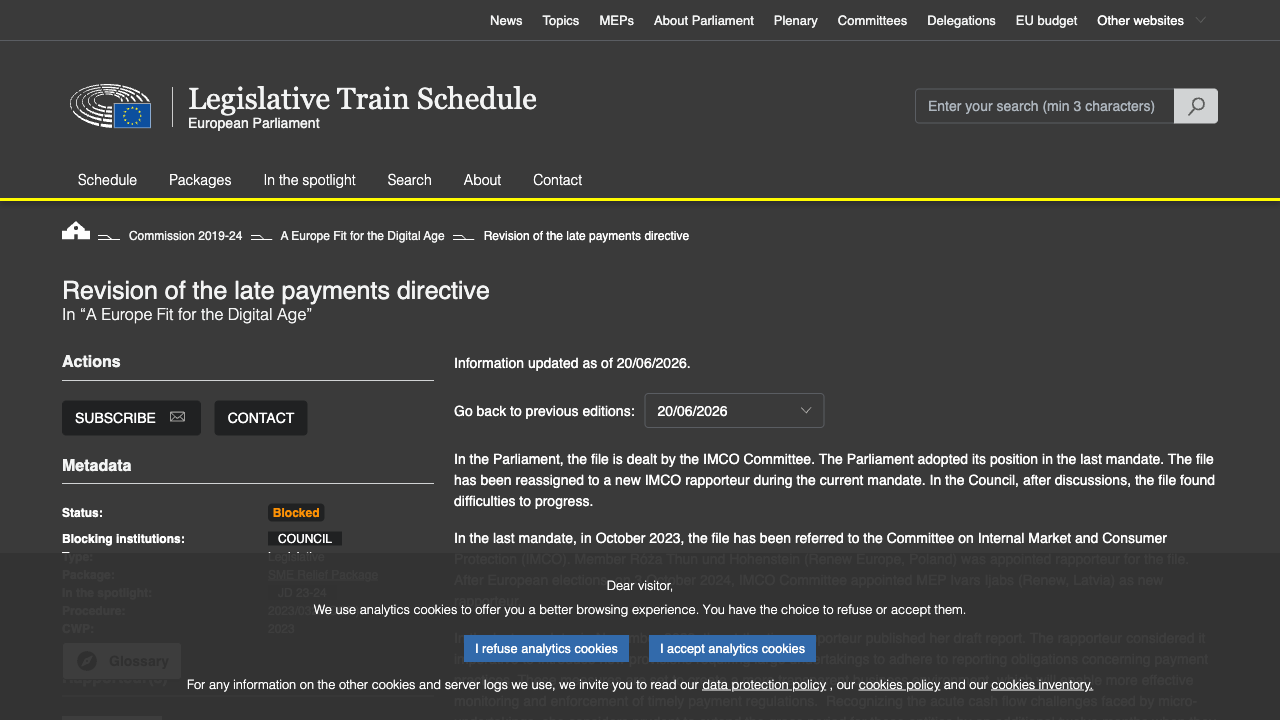Click the Metadata section heading

97,466
